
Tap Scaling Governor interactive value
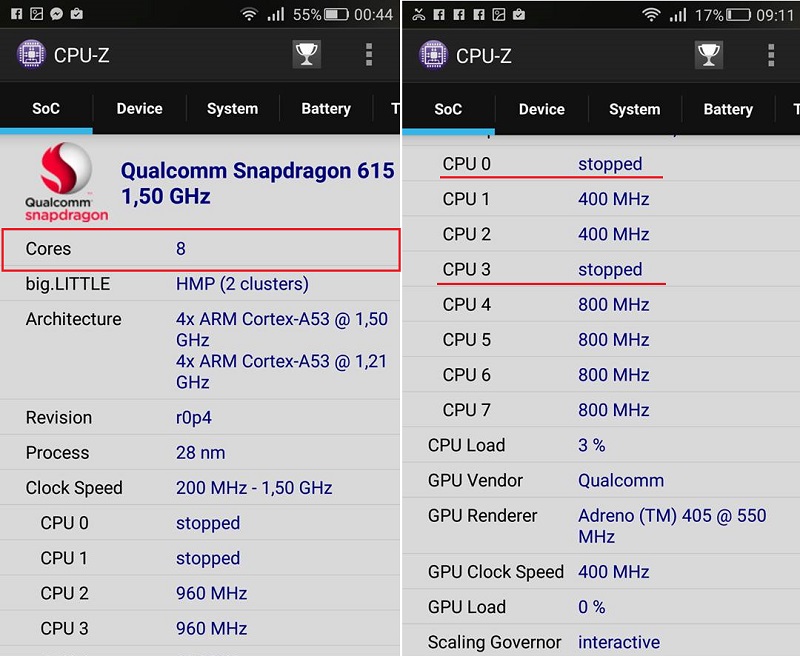[x=619, y=642]
